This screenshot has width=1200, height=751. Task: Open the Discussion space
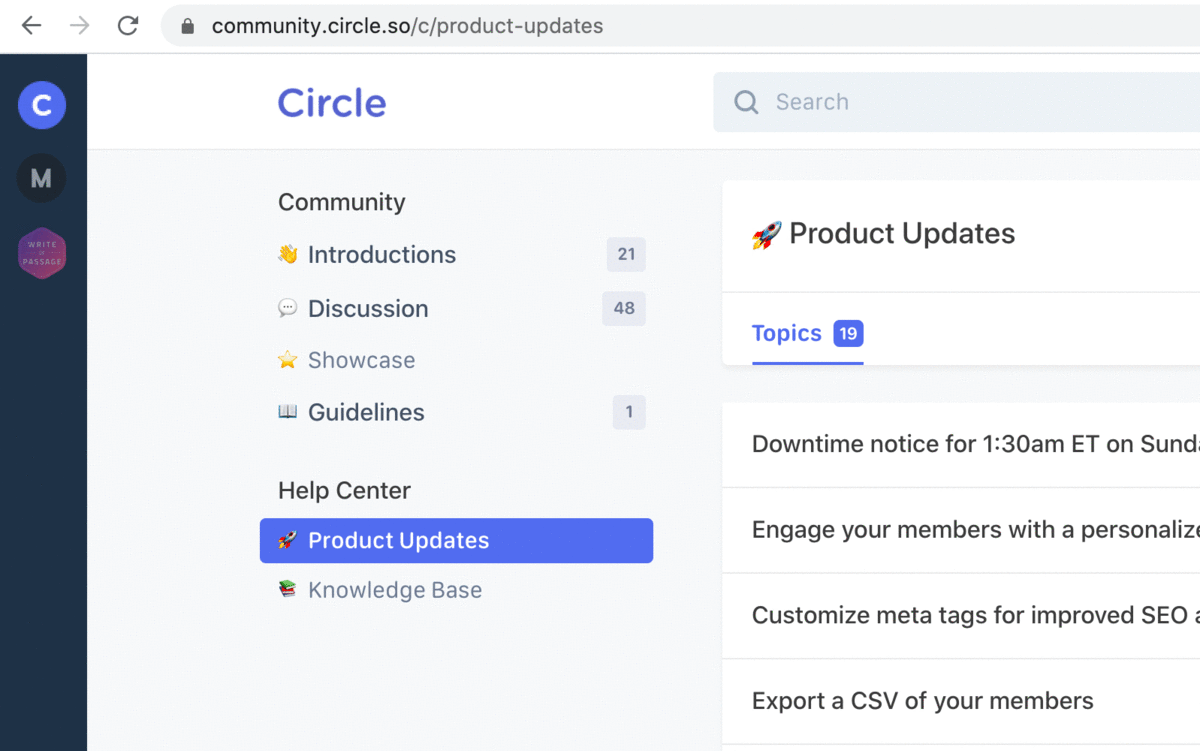(367, 309)
